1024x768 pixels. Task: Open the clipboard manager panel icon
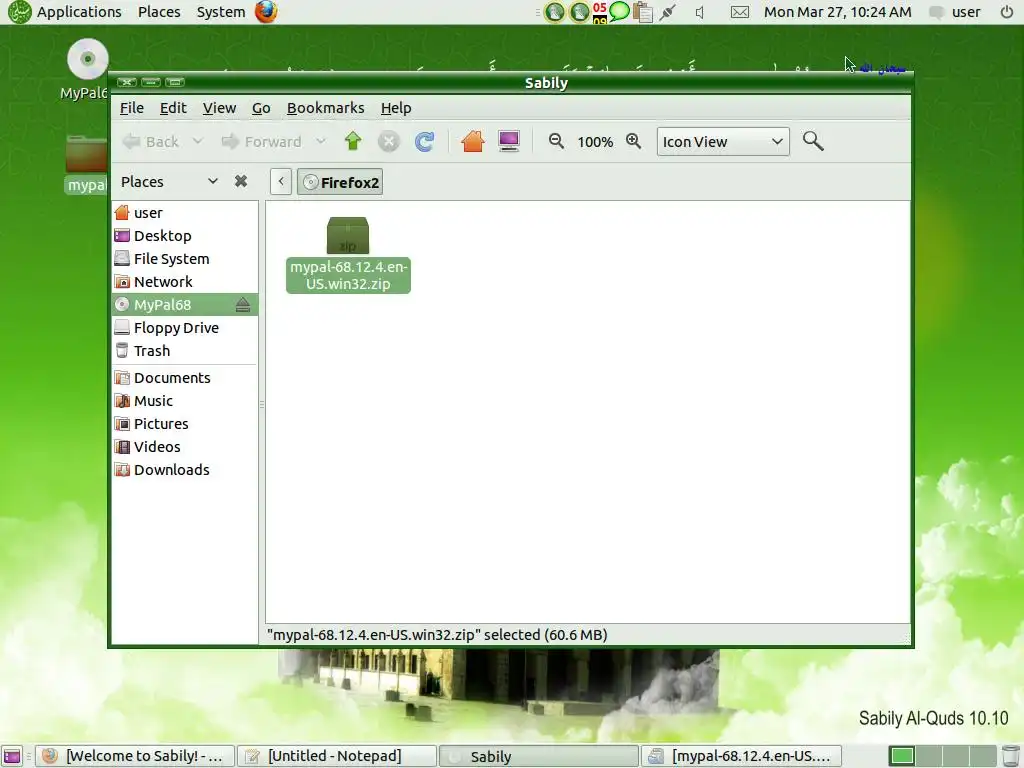click(x=643, y=12)
